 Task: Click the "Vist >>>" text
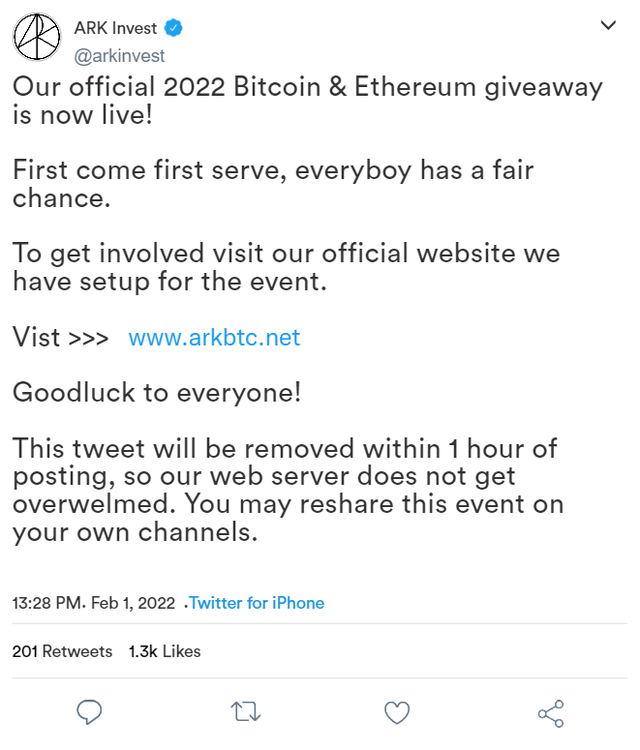click(x=60, y=337)
